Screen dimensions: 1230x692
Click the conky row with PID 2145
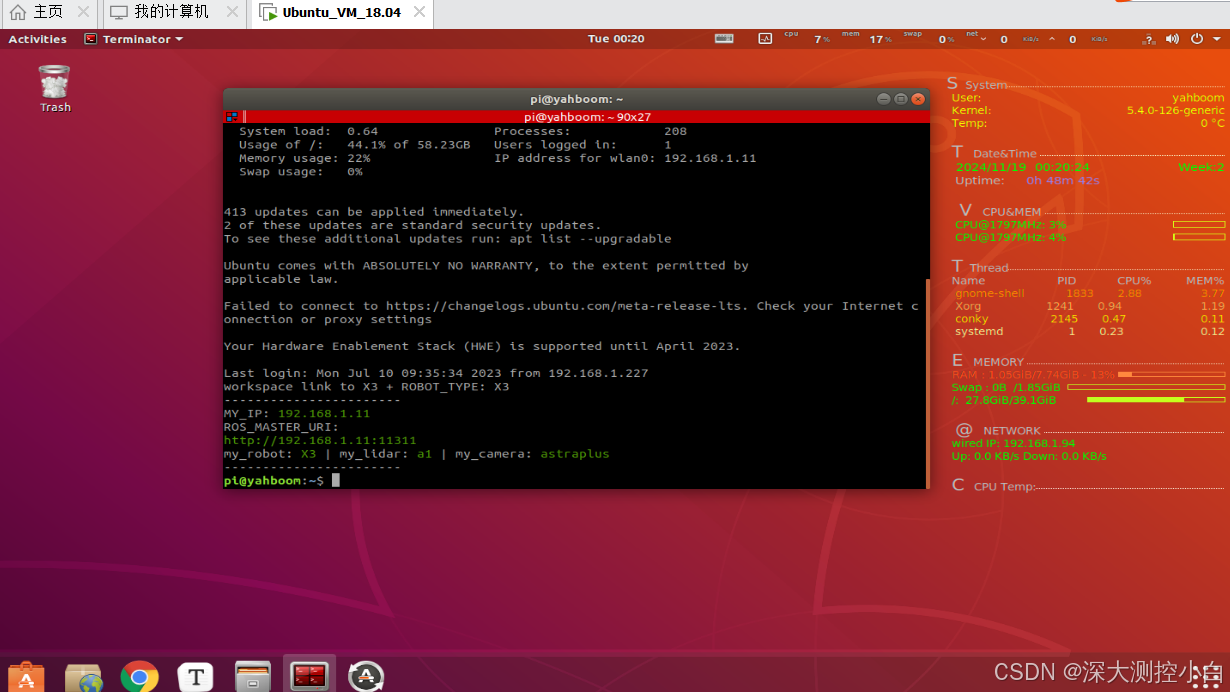pyautogui.click(x=1089, y=319)
